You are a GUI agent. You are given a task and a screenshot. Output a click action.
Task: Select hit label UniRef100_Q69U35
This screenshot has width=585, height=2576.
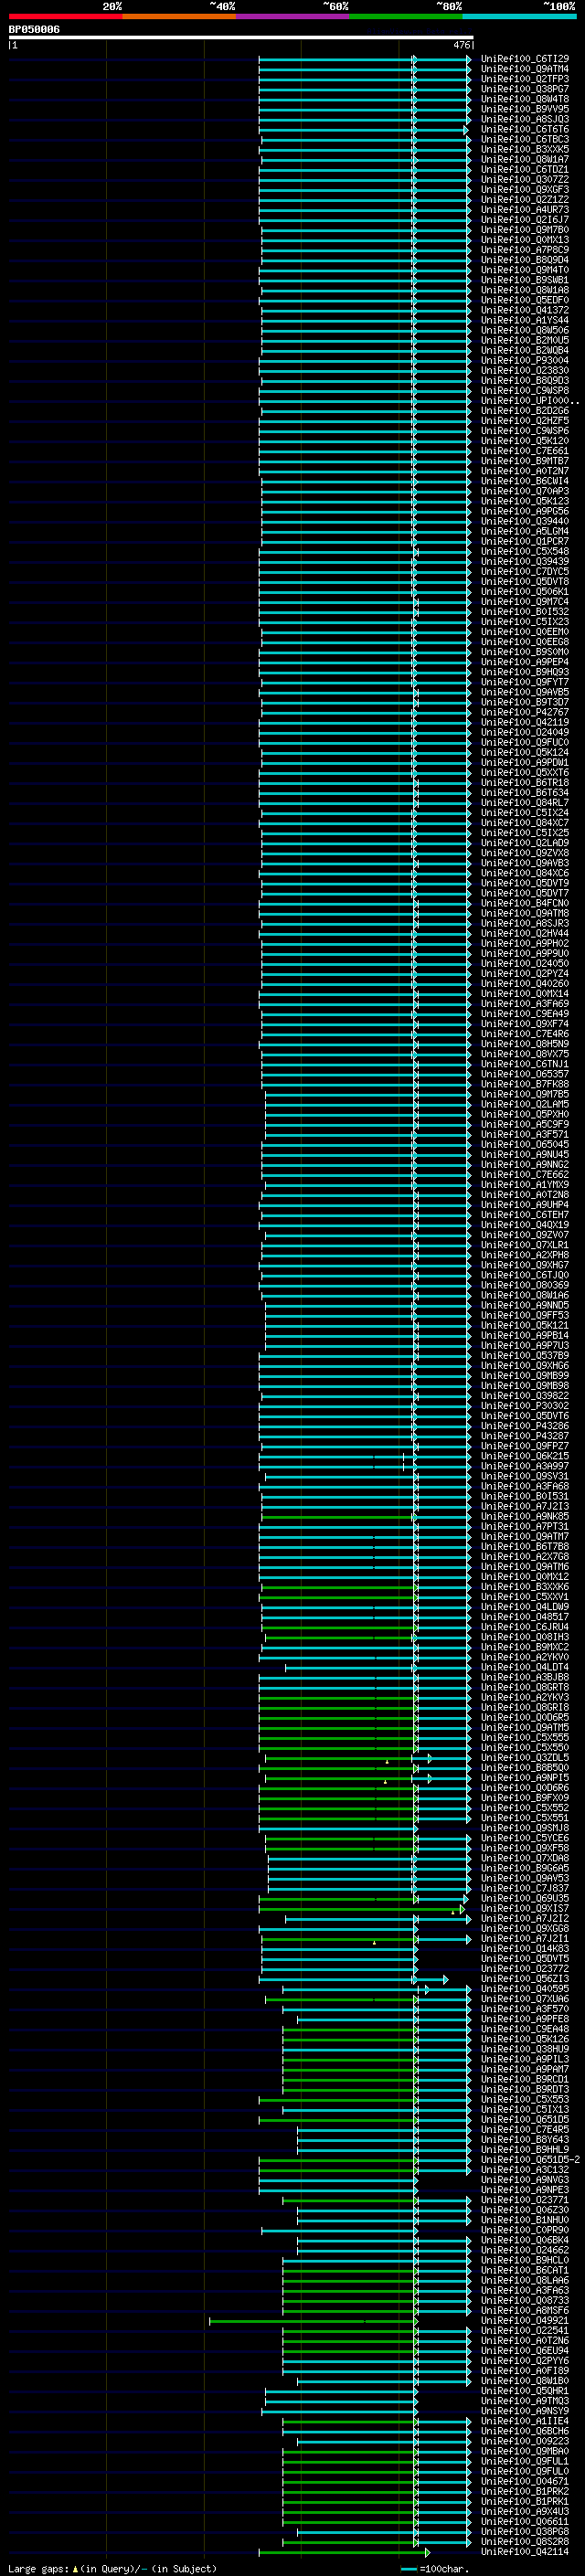pyautogui.click(x=525, y=1898)
